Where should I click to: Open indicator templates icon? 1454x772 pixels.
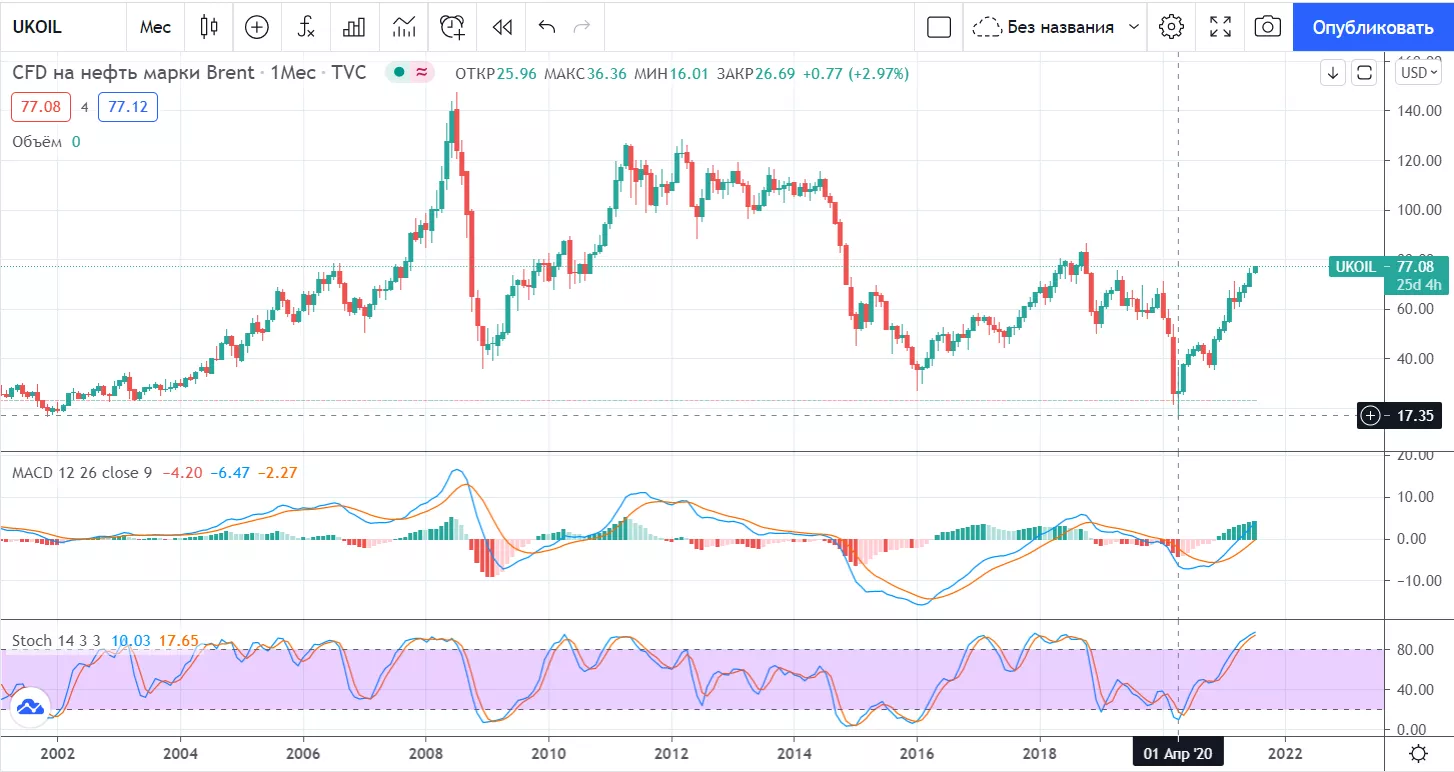tap(404, 27)
